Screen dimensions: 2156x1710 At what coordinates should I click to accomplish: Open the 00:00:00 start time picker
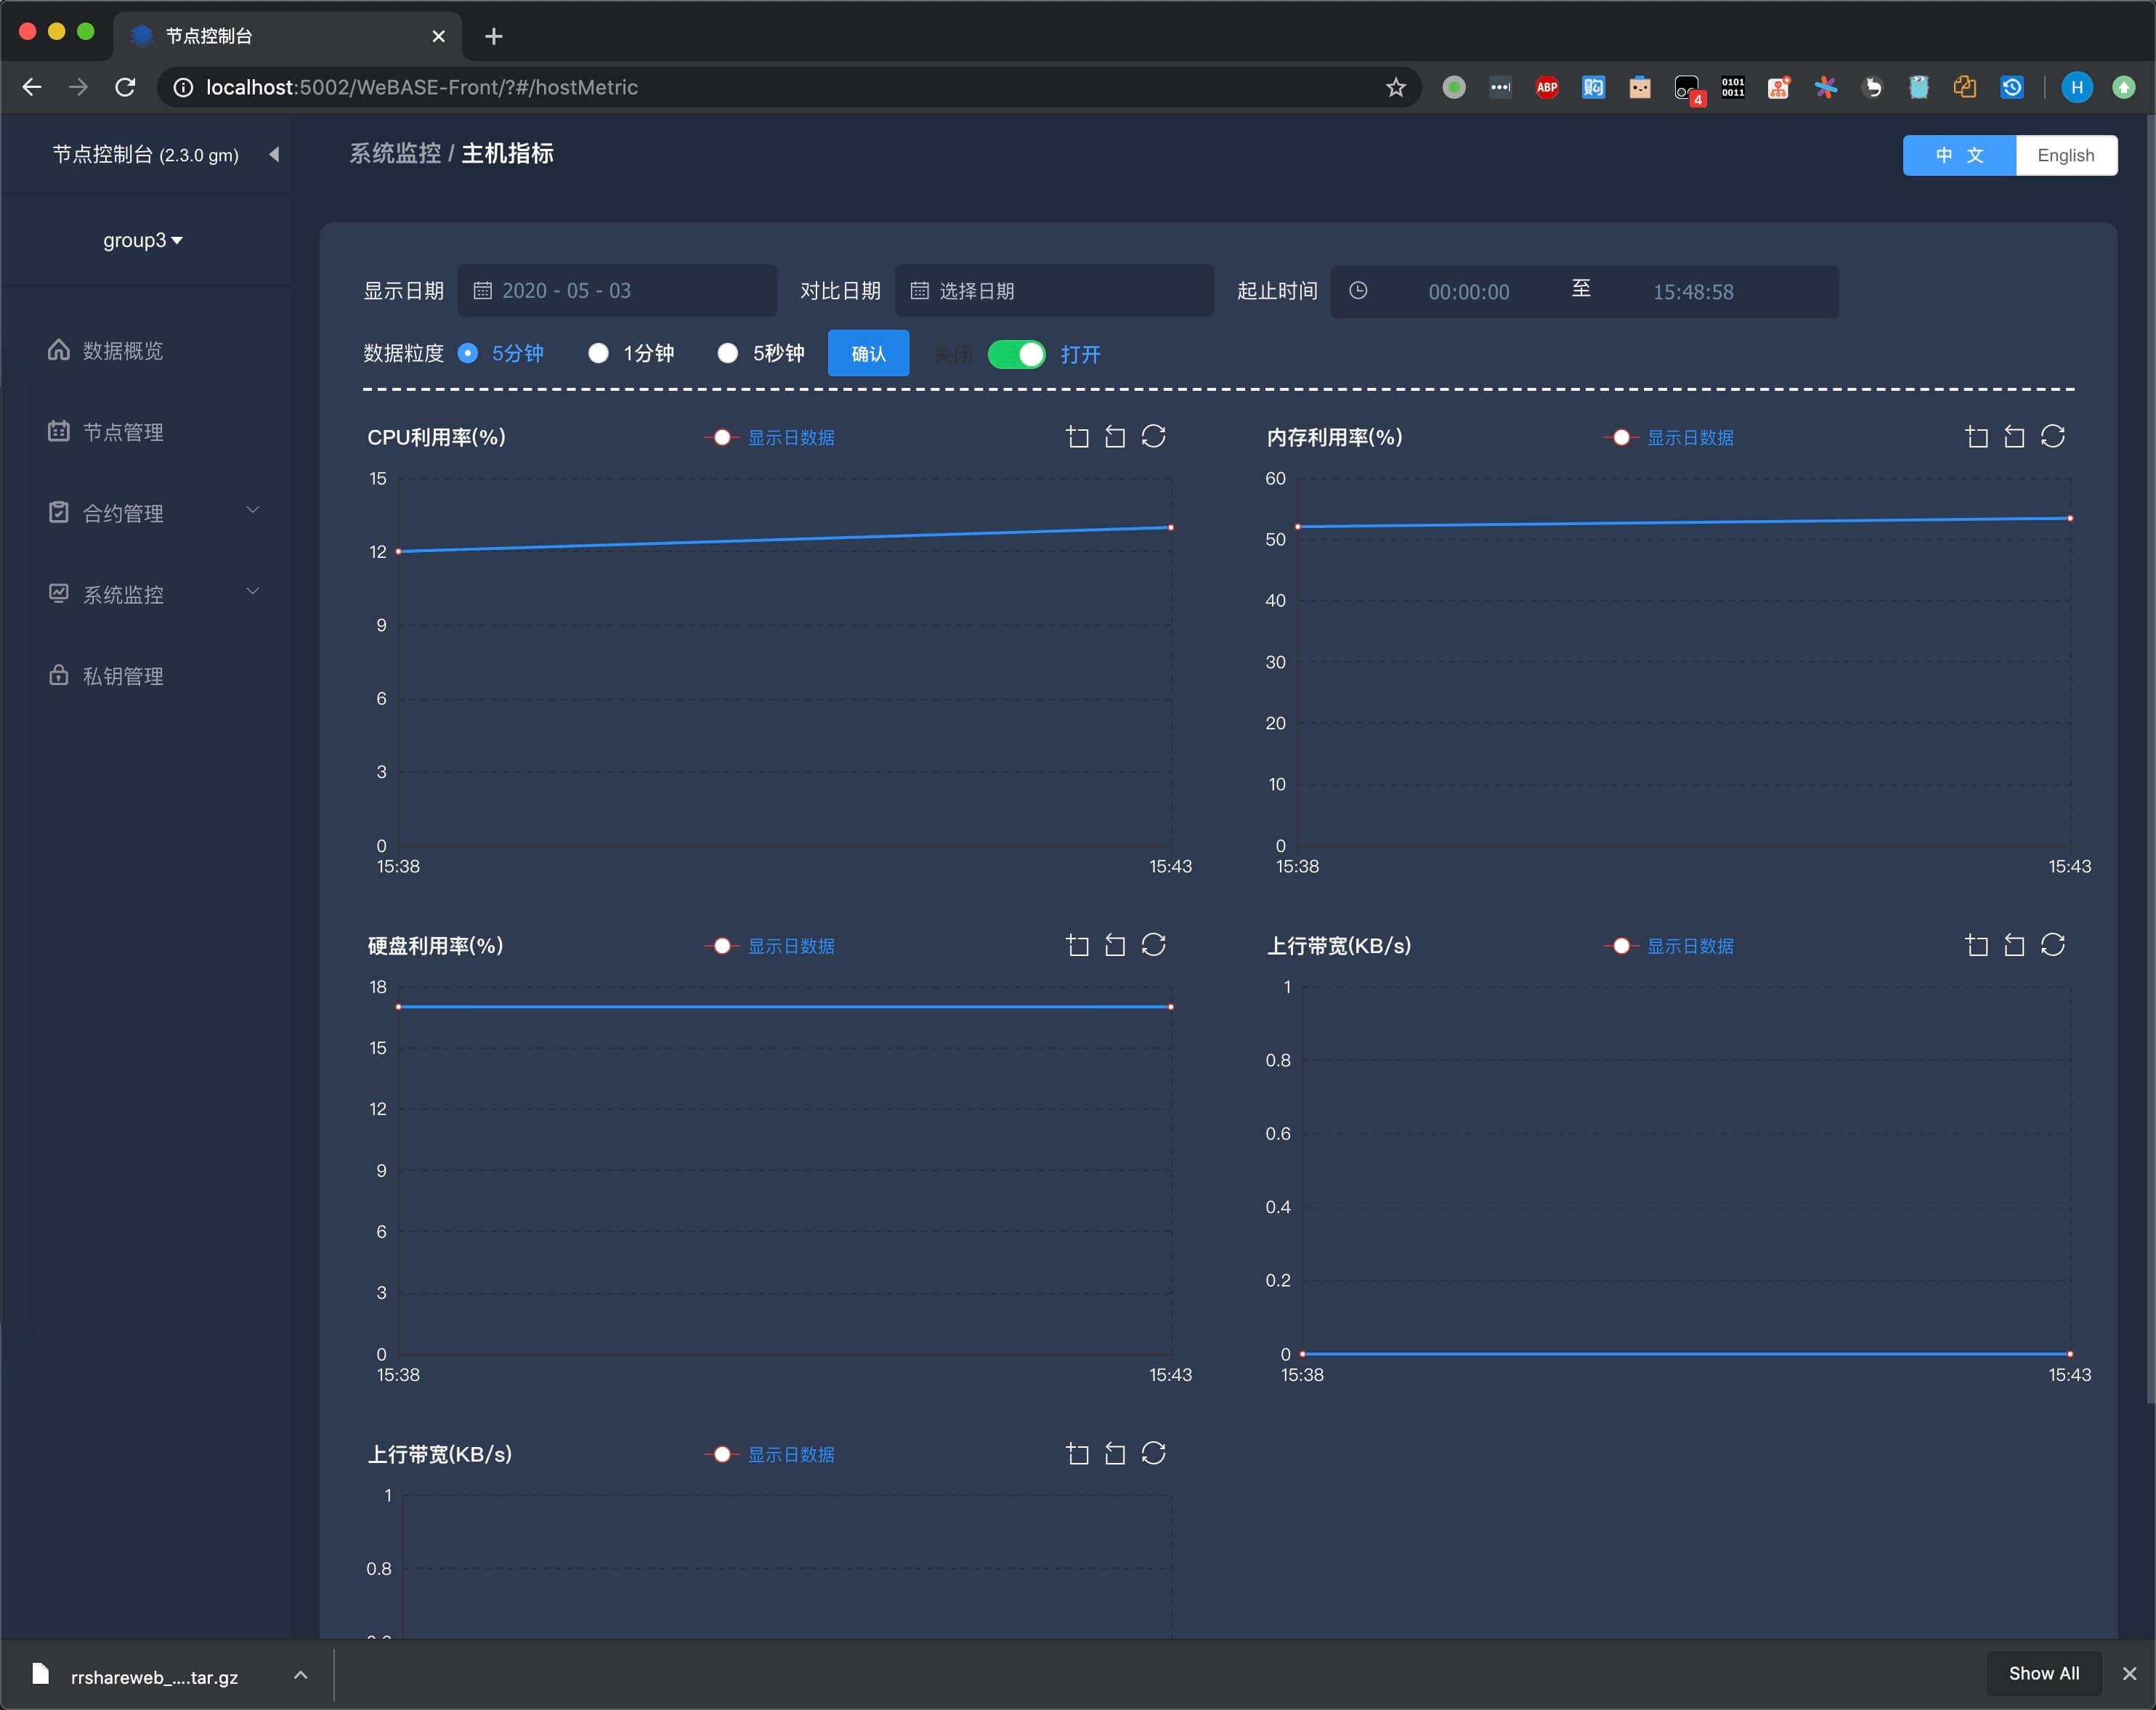pyautogui.click(x=1468, y=292)
